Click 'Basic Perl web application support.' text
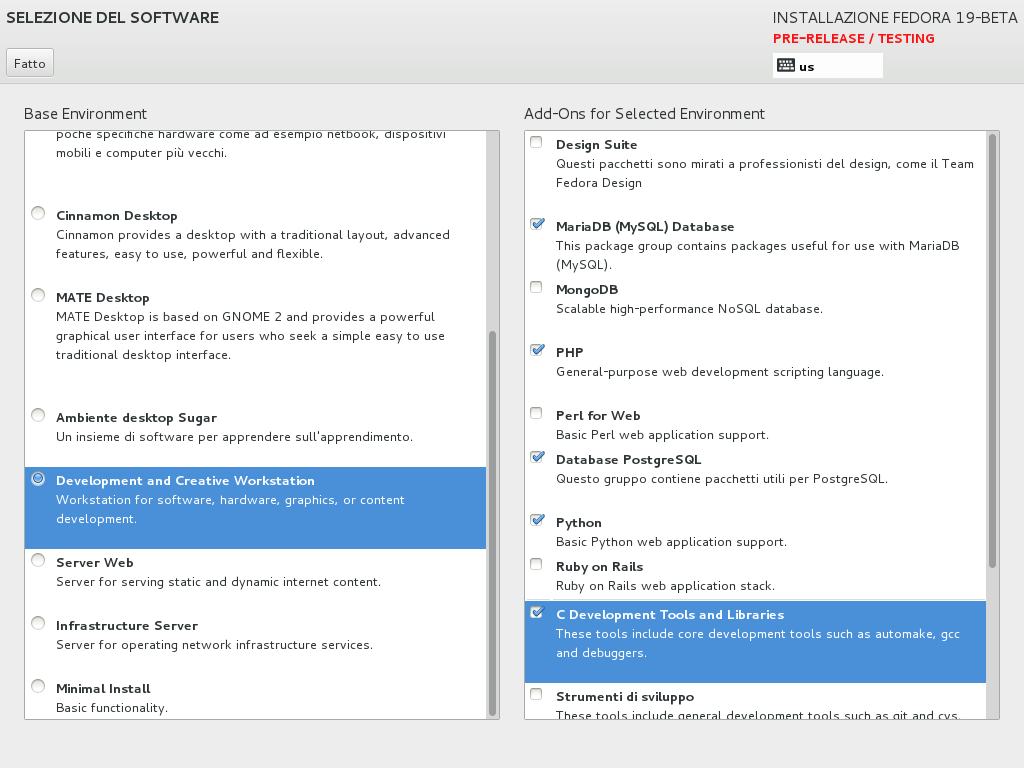This screenshot has height=768, width=1024. pyautogui.click(x=662, y=435)
